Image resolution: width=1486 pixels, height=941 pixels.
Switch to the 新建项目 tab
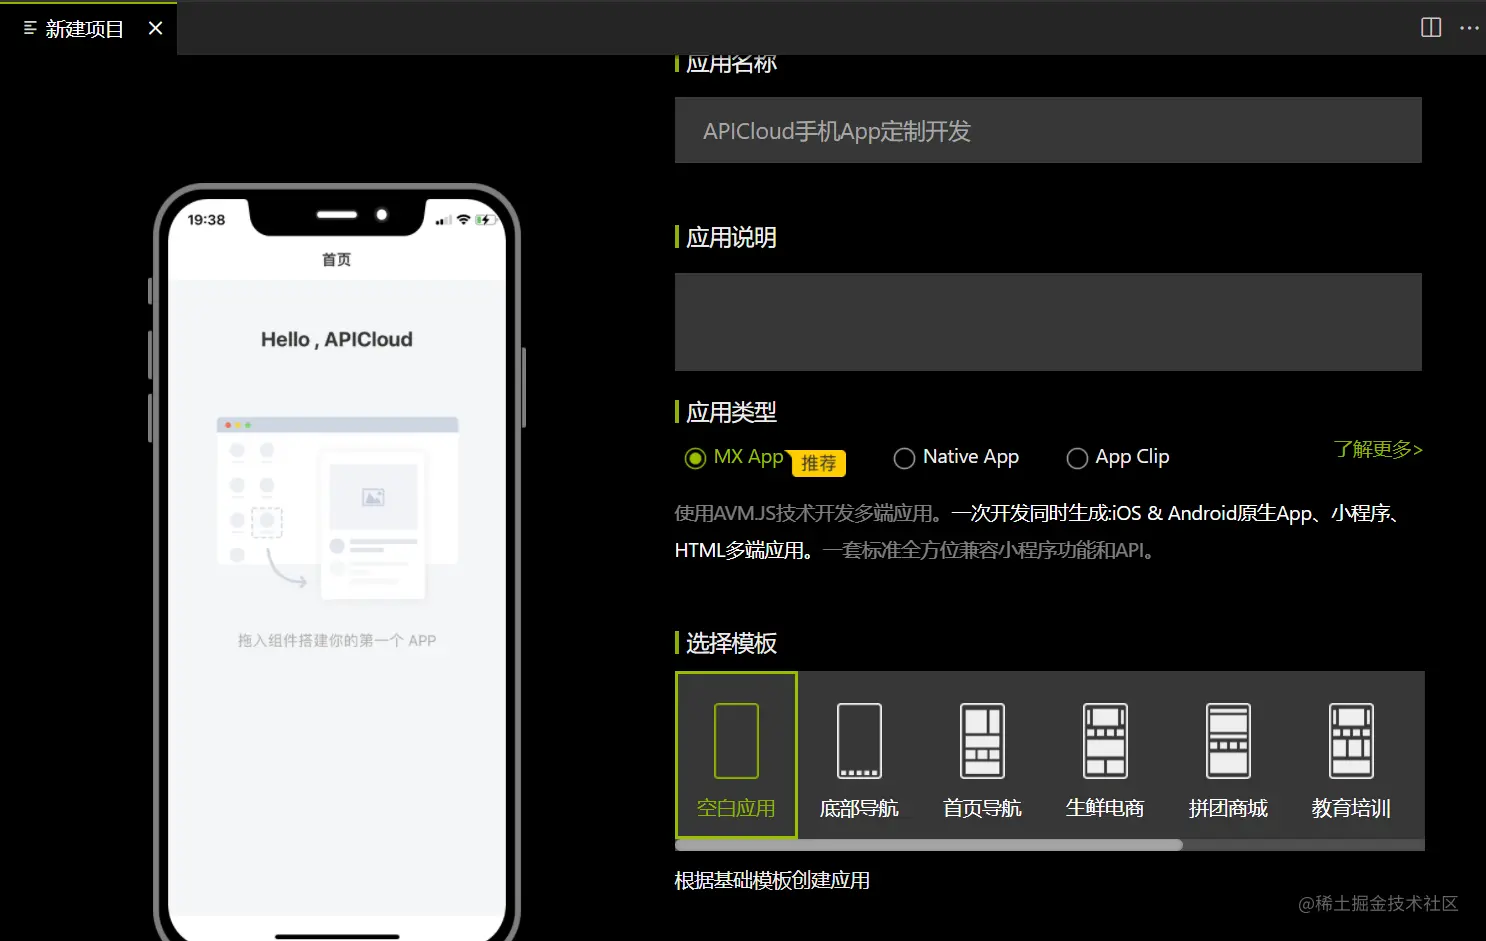[x=85, y=29]
